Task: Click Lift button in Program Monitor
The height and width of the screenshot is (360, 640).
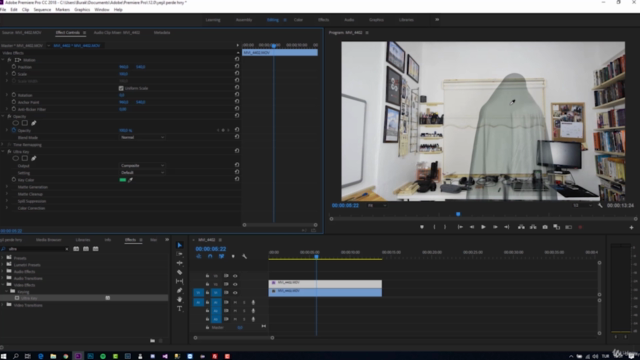Action: click(x=521, y=227)
